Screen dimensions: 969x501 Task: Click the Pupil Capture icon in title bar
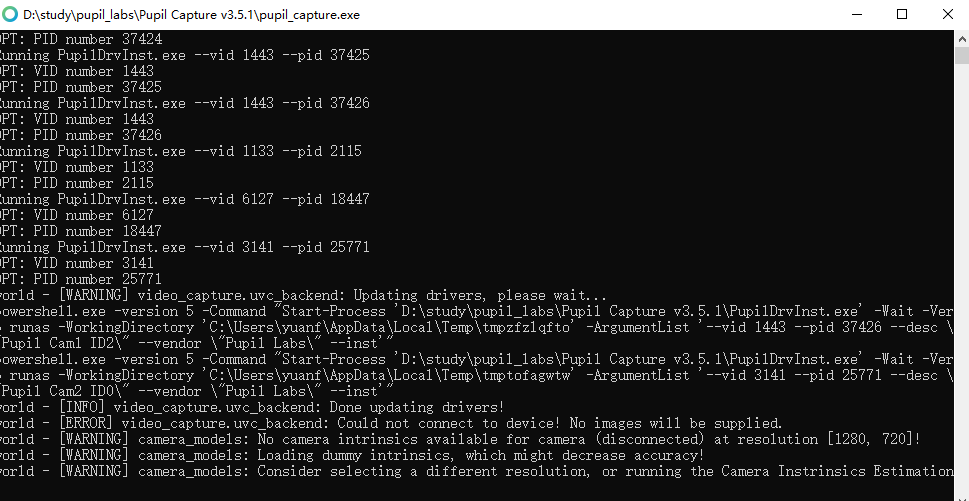(x=10, y=14)
